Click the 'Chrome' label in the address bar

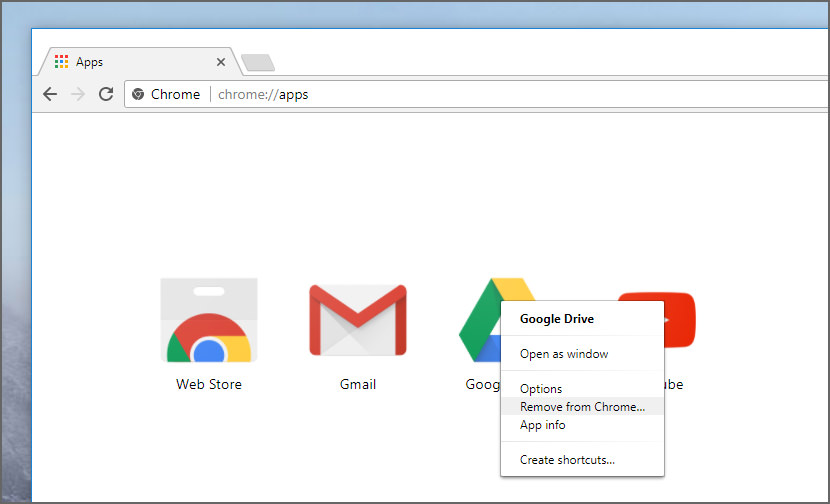(175, 94)
